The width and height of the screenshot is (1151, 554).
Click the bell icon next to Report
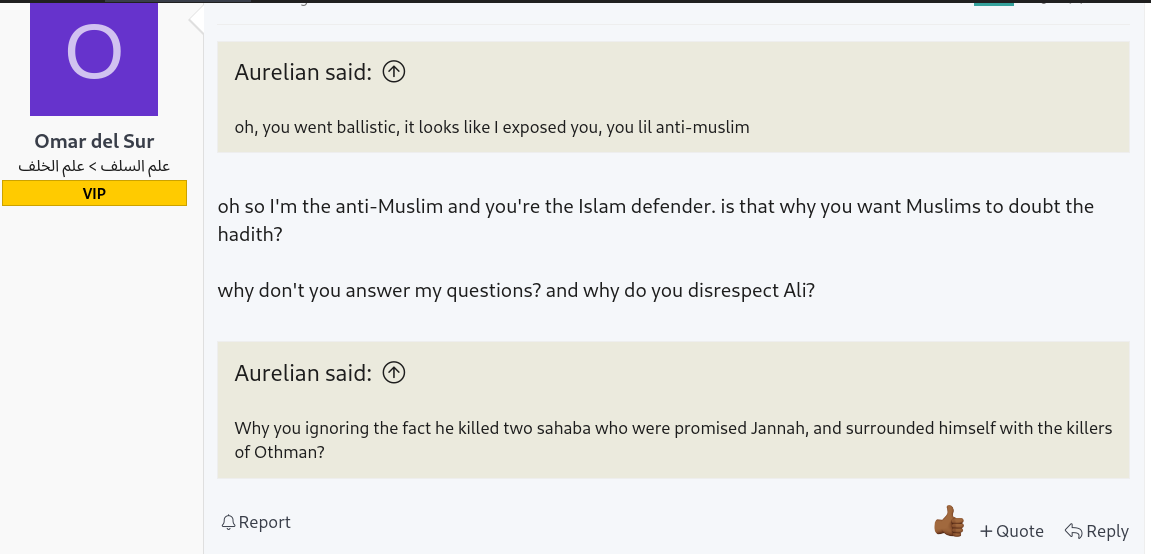[x=228, y=522]
